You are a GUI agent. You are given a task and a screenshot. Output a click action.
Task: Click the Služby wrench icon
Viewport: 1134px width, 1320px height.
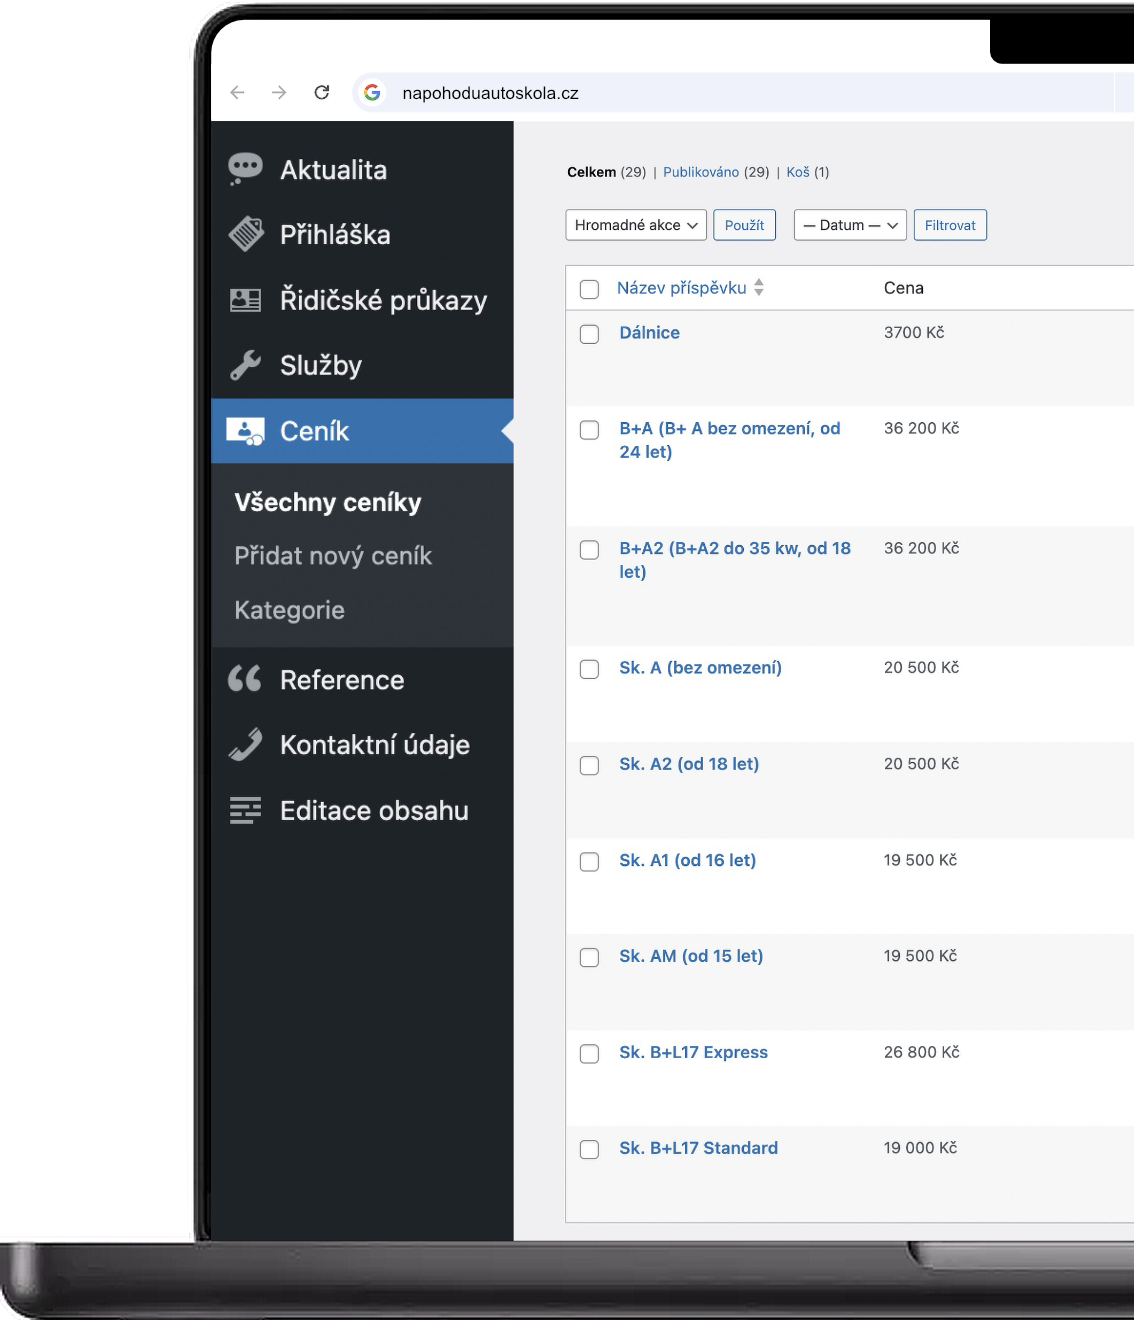coord(246,365)
